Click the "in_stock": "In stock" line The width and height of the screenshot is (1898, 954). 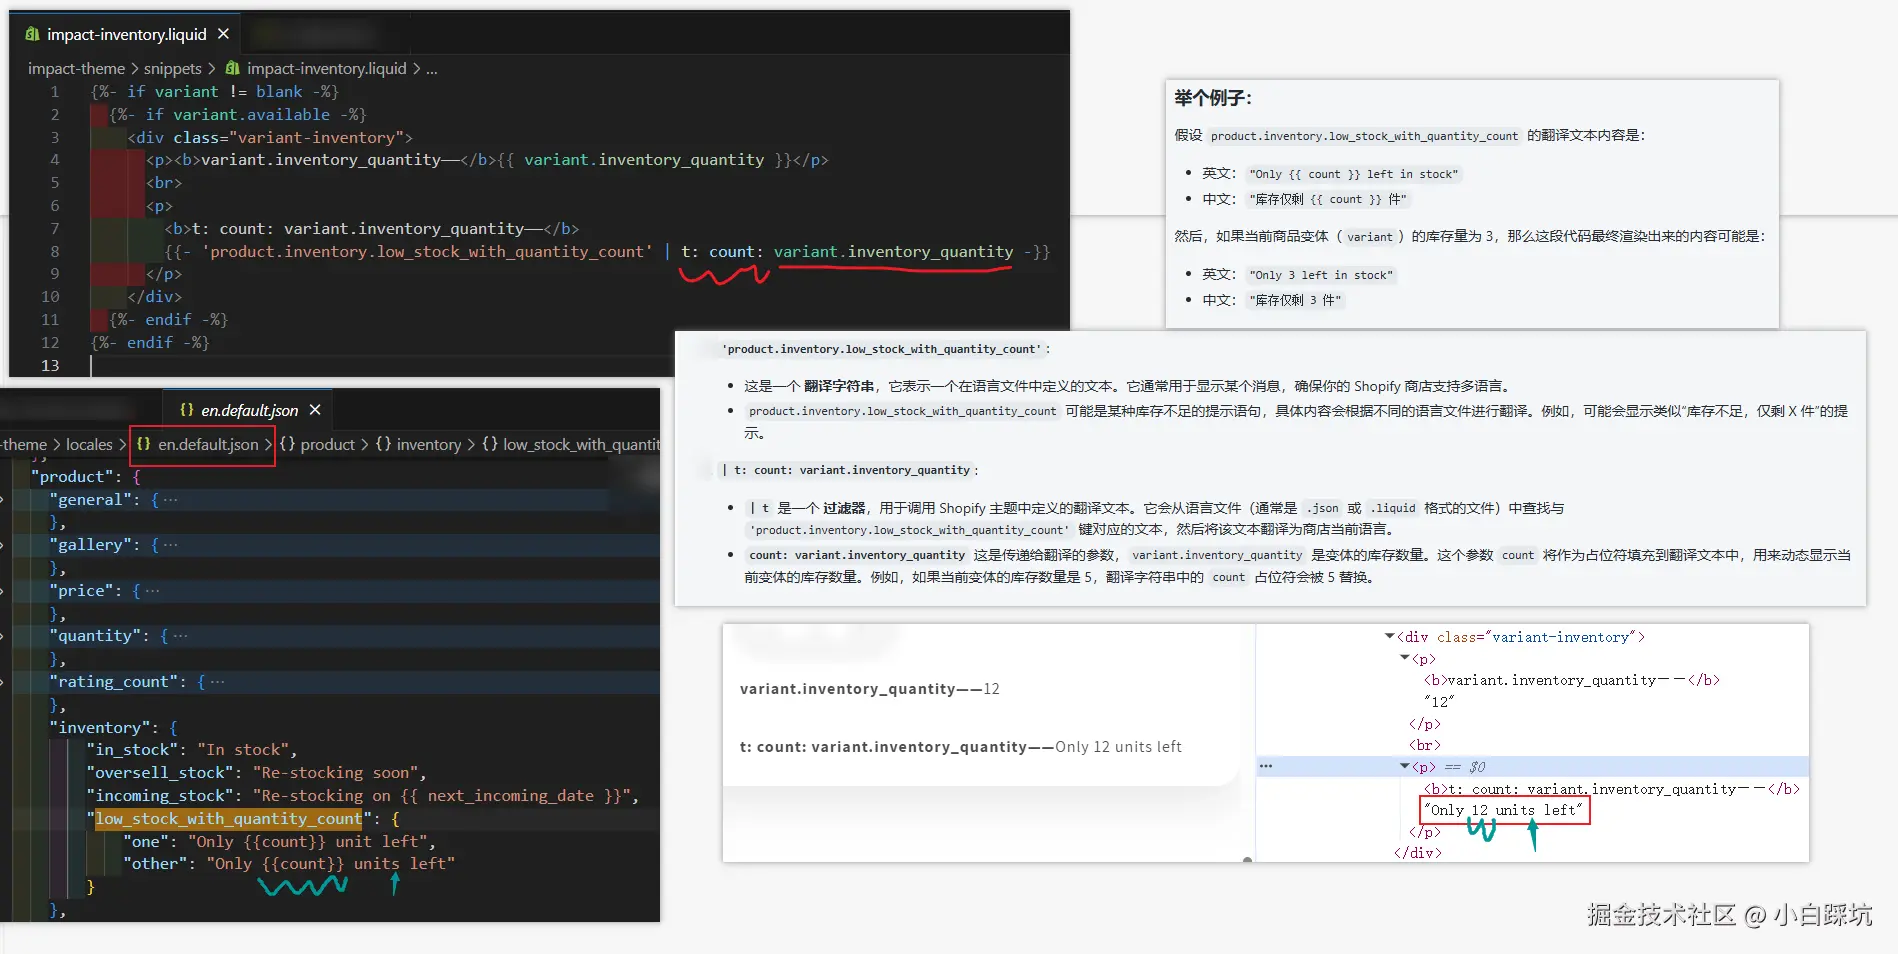click(192, 749)
